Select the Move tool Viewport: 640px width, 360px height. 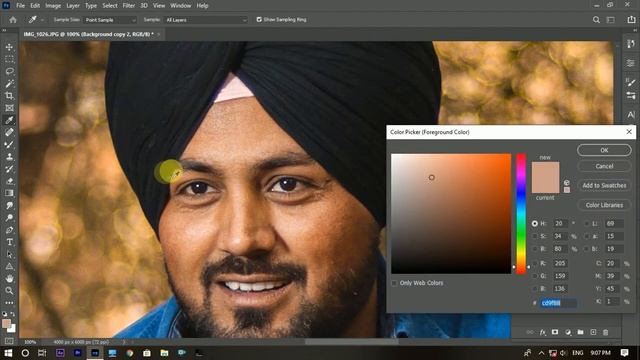pos(9,47)
